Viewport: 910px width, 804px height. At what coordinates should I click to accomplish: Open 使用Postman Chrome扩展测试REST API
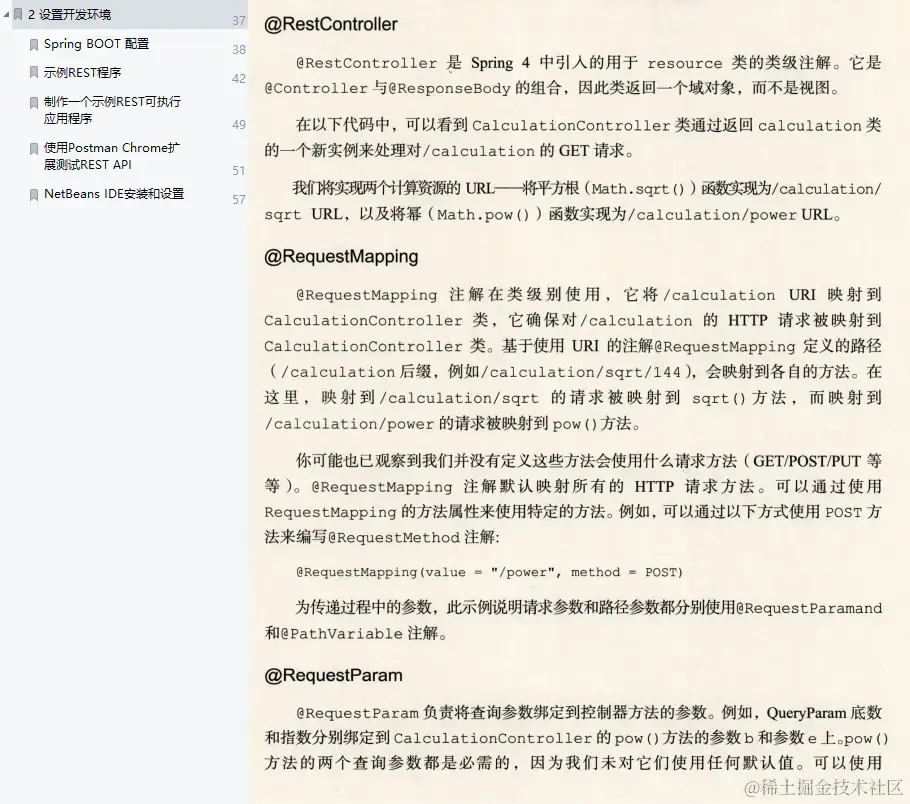coord(115,156)
